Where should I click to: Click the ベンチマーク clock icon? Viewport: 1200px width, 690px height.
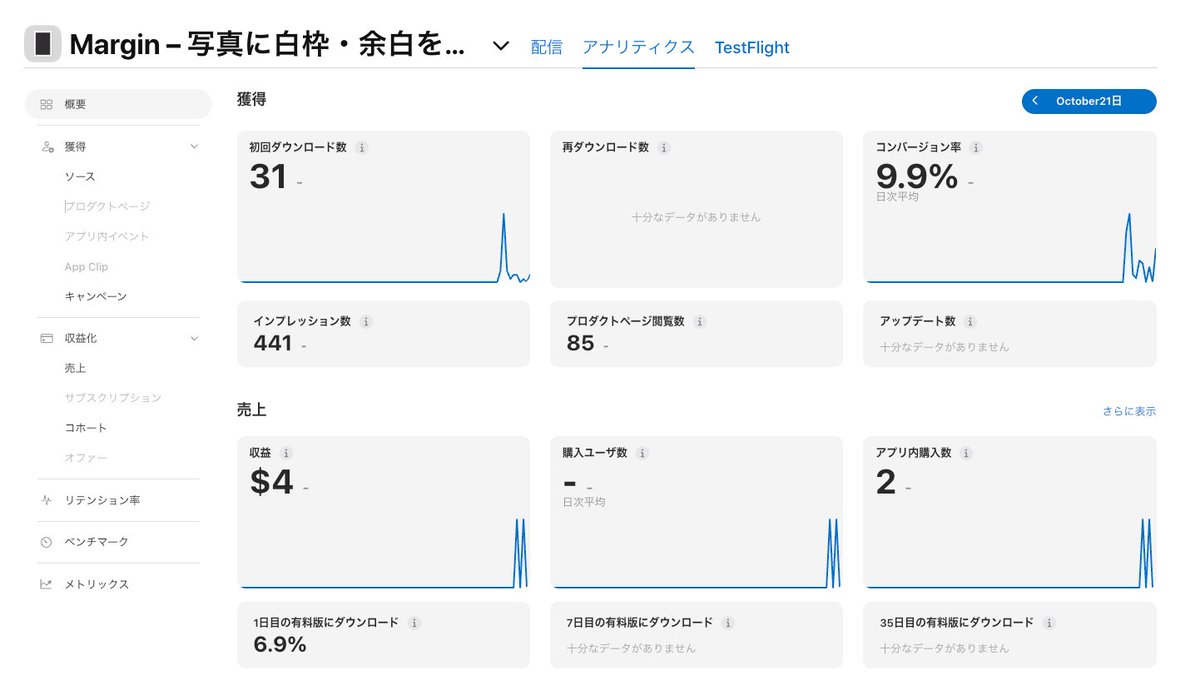[x=47, y=542]
